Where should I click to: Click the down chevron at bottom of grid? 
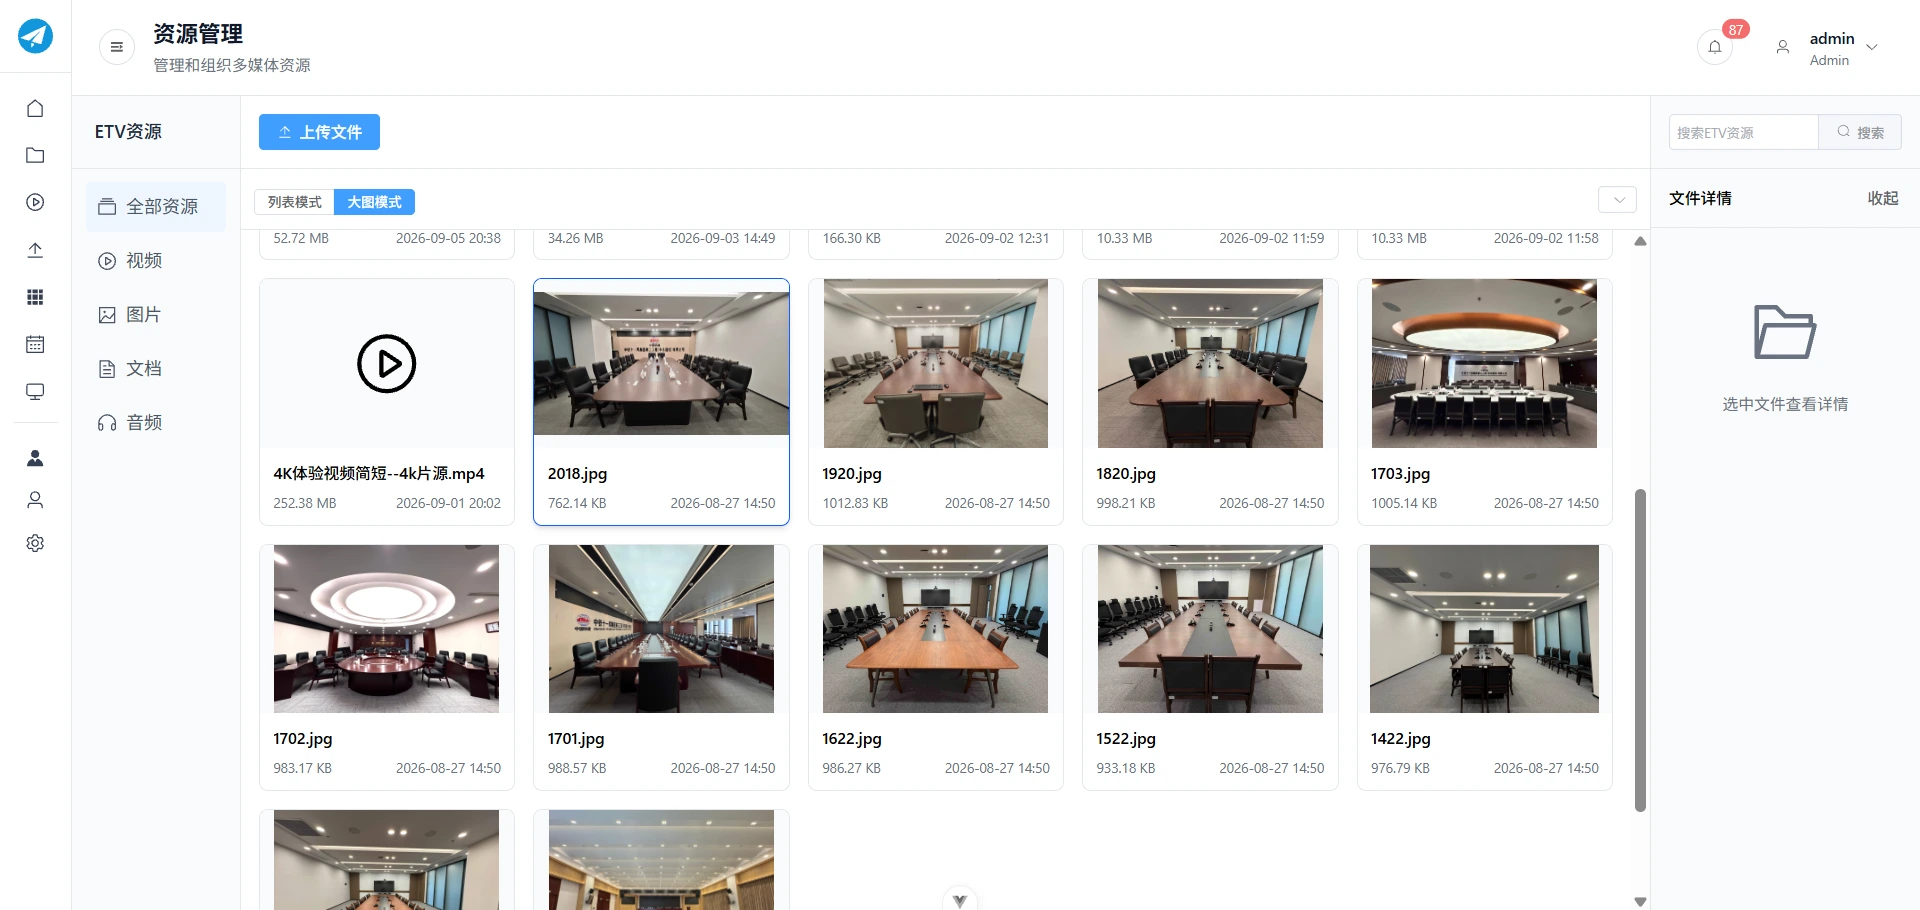click(960, 899)
